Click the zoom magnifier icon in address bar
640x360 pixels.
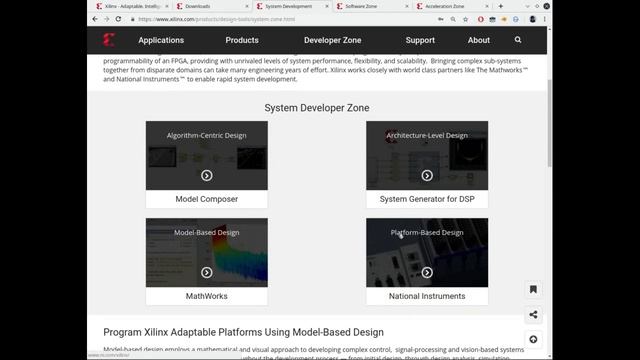point(453,19)
